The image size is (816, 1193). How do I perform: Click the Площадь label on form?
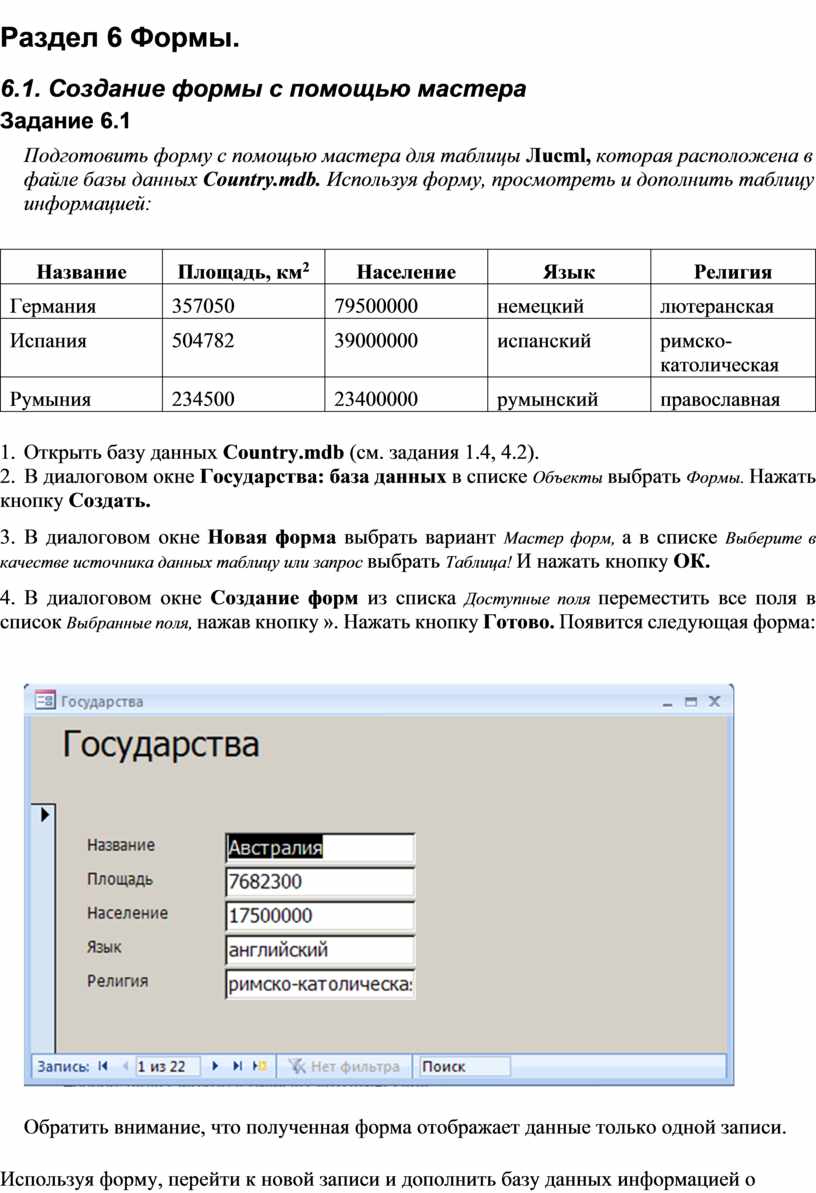point(120,880)
